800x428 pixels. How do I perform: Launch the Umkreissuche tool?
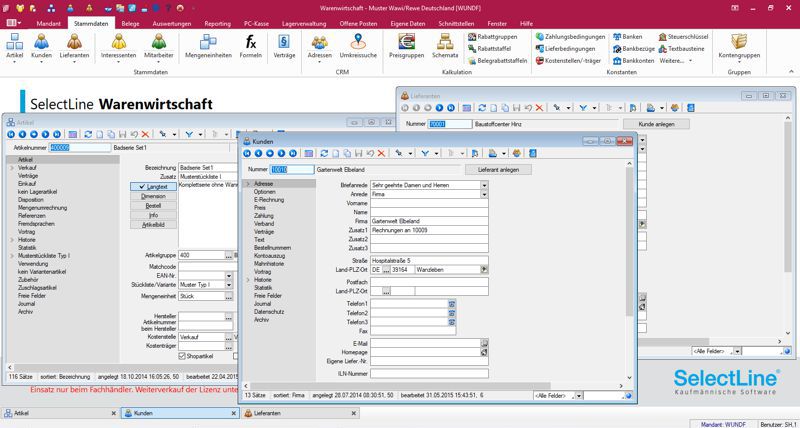point(358,46)
